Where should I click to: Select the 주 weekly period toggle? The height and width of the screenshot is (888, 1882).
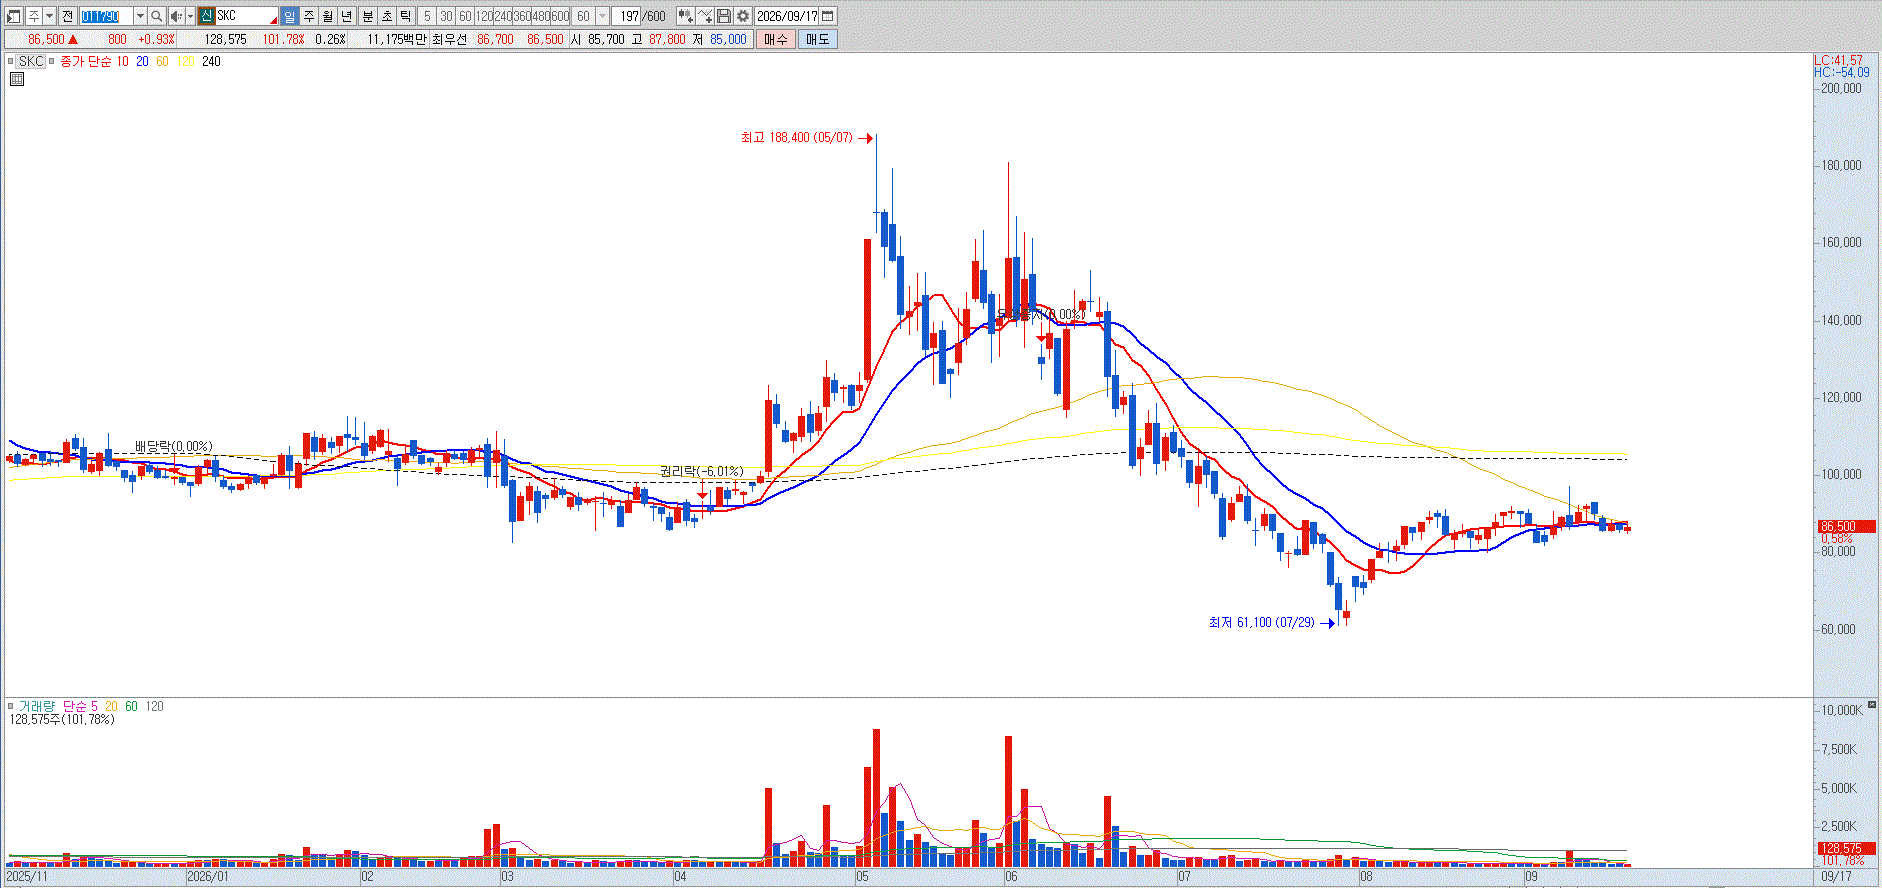point(309,16)
